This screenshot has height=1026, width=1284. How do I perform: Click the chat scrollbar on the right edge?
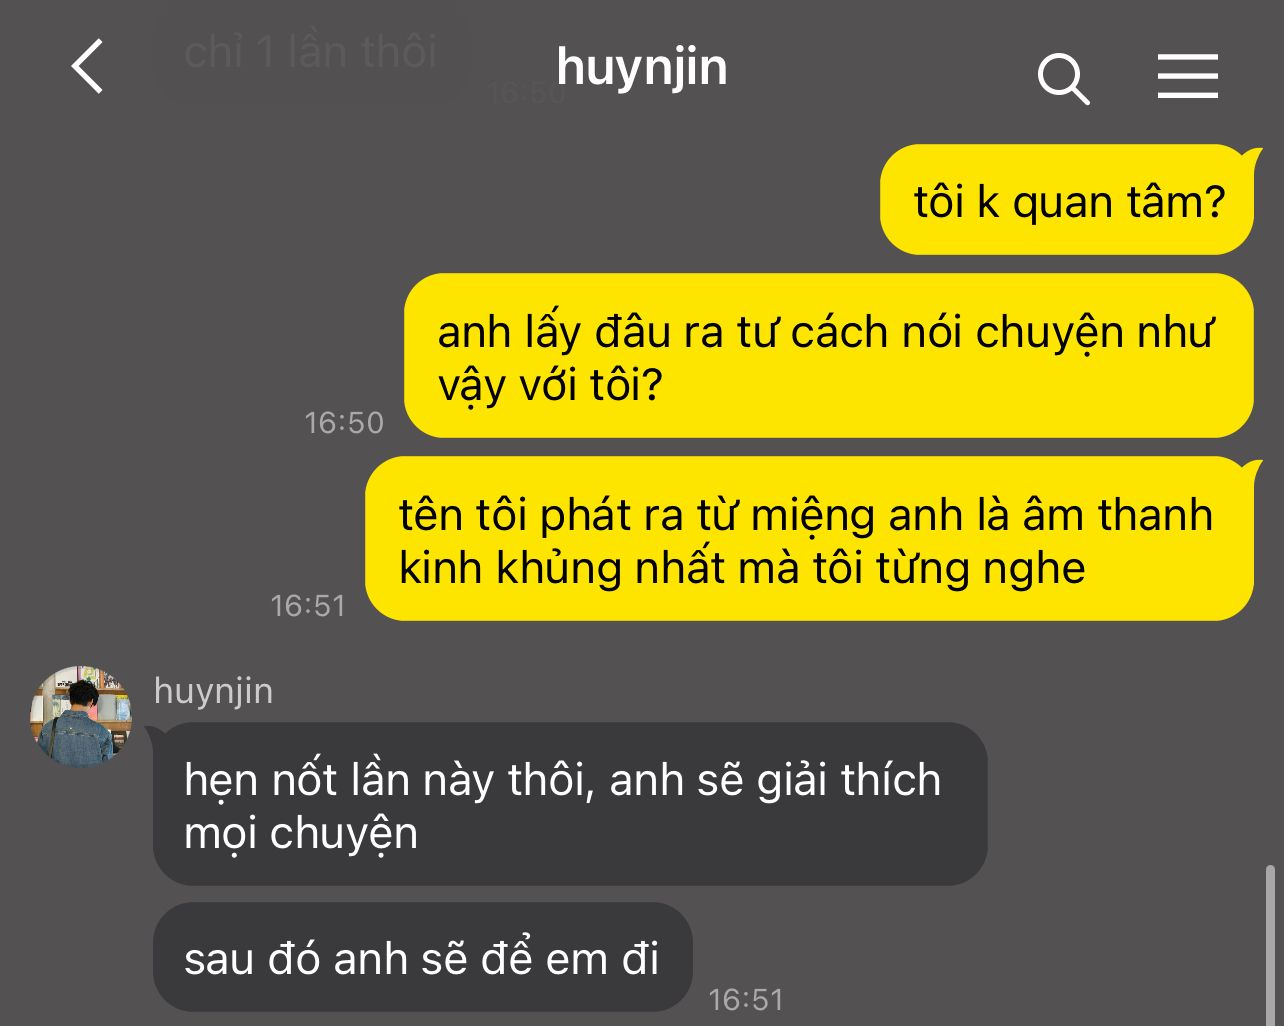pyautogui.click(x=1270, y=945)
